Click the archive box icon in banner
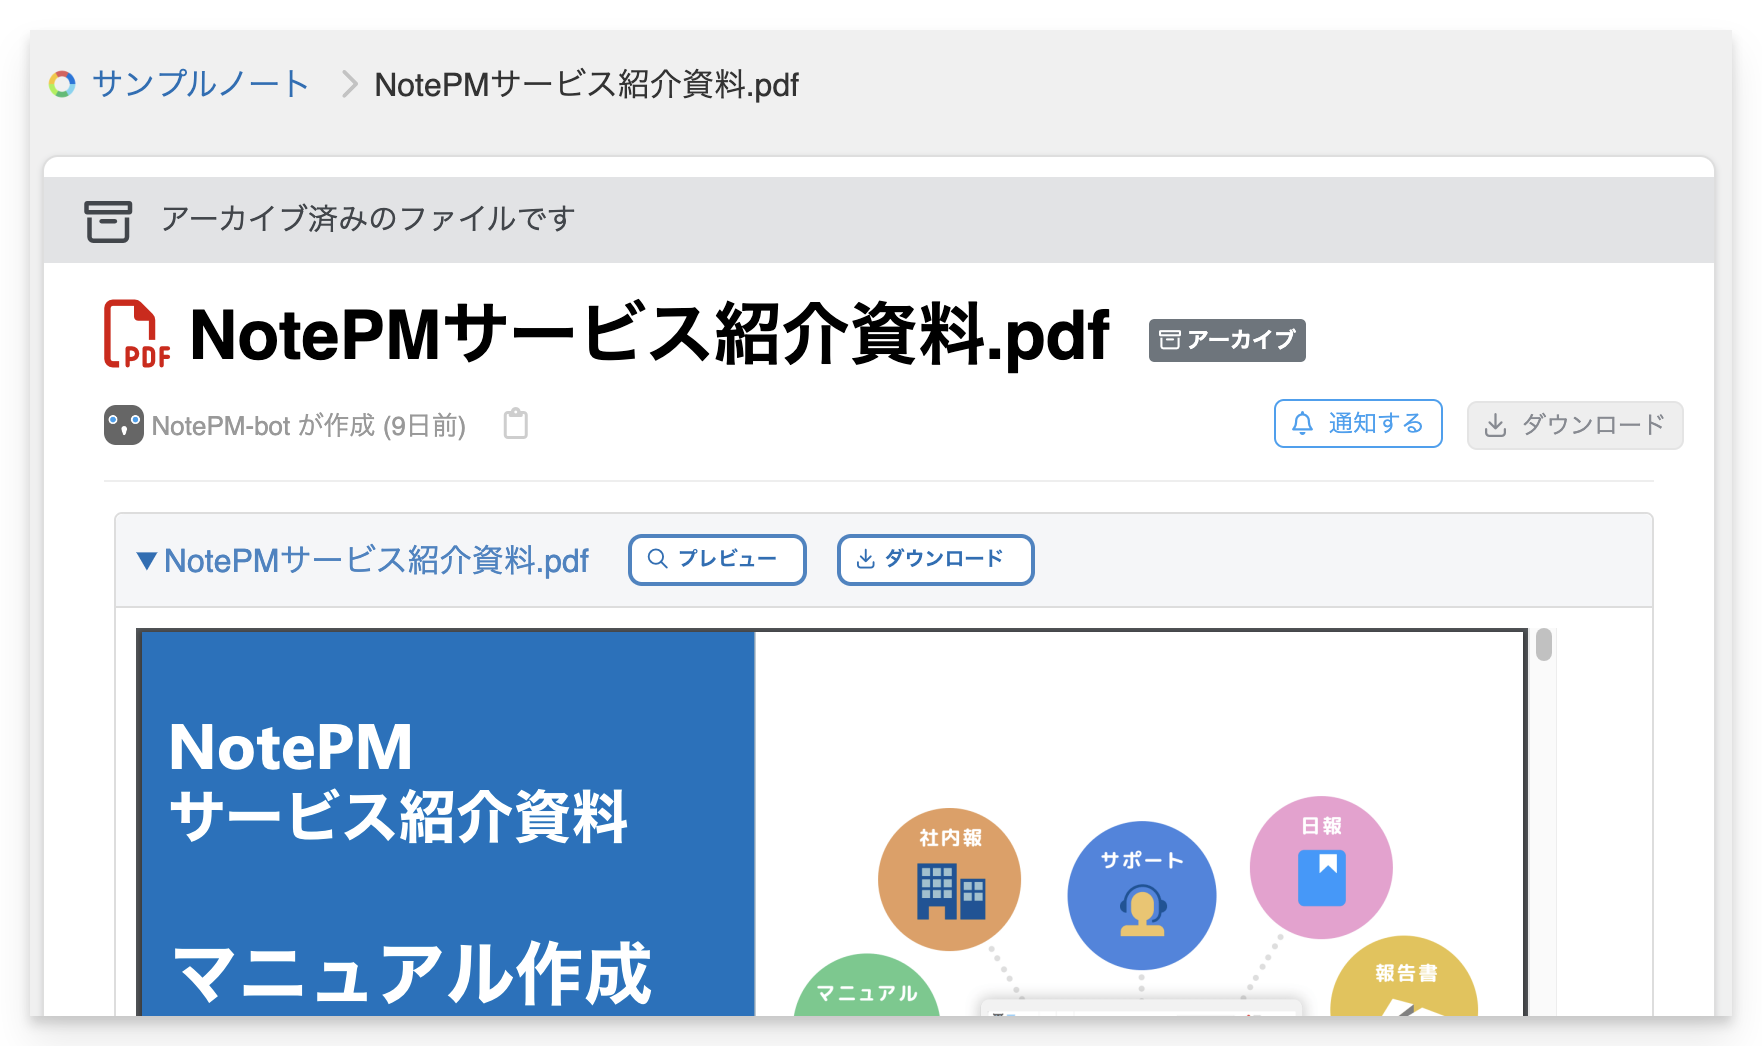Image resolution: width=1762 pixels, height=1046 pixels. (x=108, y=221)
